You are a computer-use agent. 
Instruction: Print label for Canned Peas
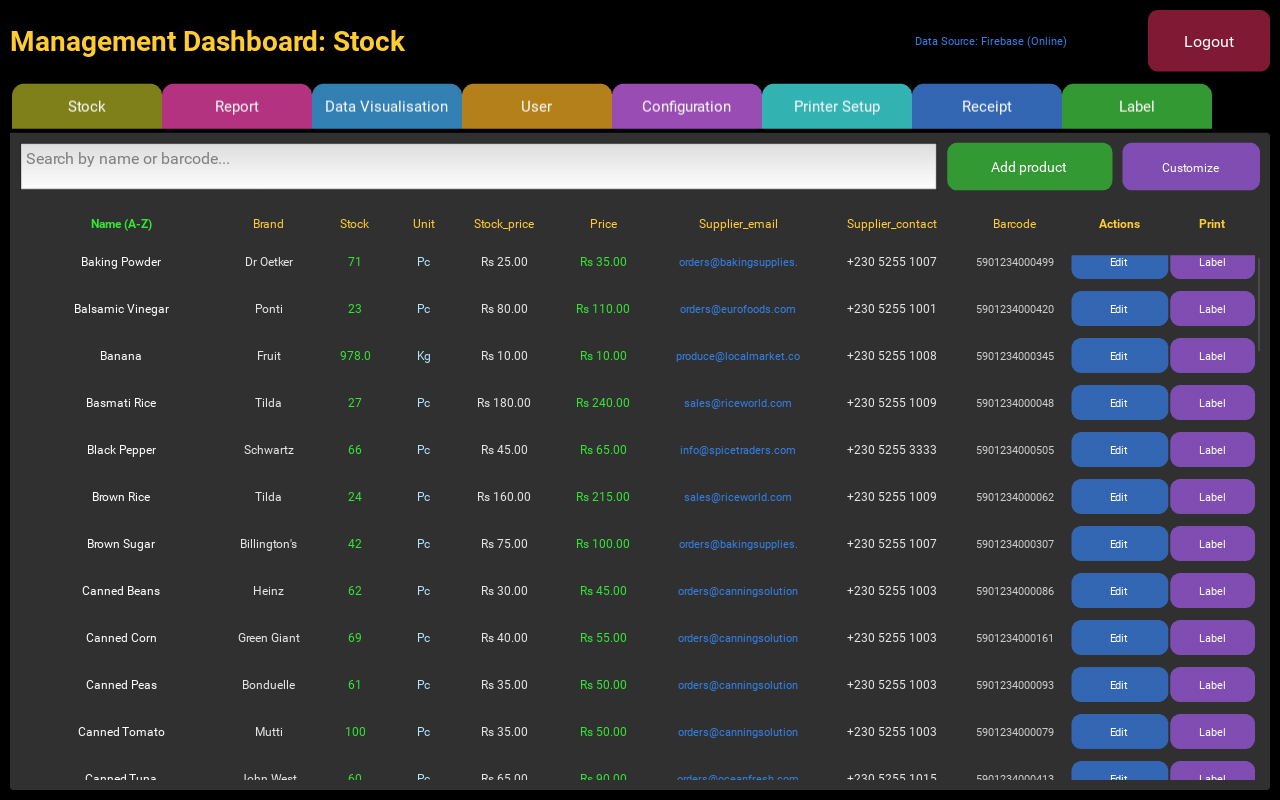coord(1212,685)
